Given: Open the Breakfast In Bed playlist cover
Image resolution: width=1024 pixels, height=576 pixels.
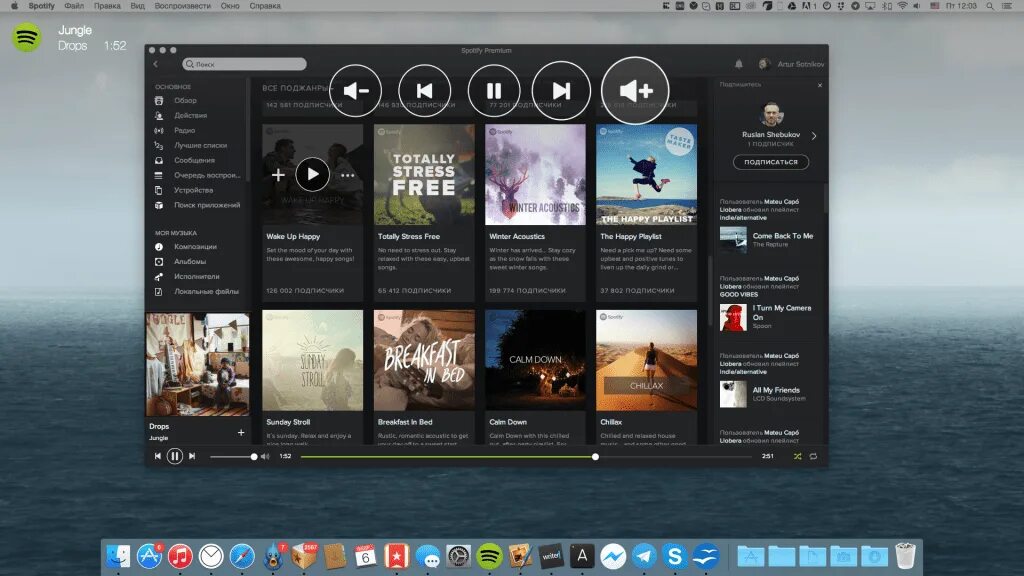Looking at the screenshot, I should pos(424,360).
